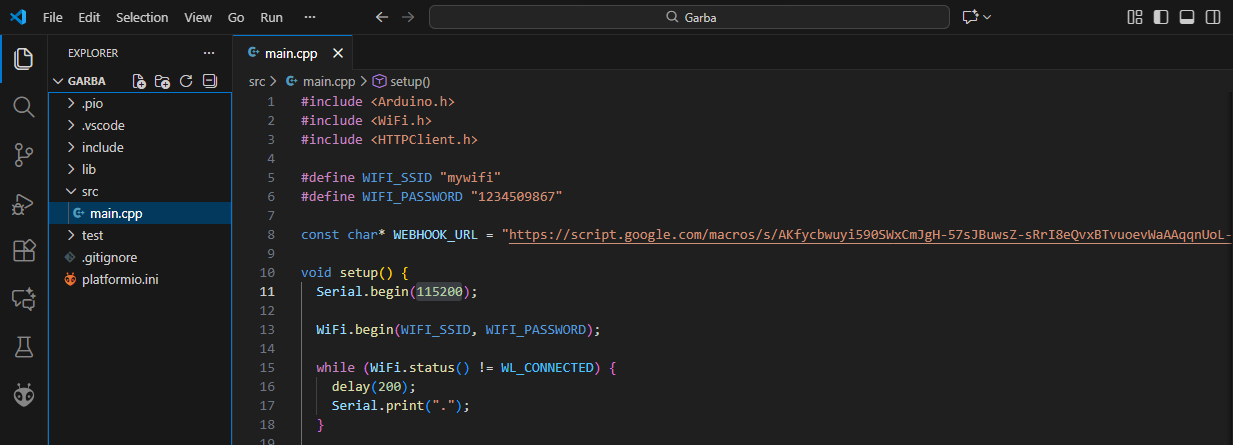Image resolution: width=1233 pixels, height=445 pixels.
Task: Open the Testing flask icon
Action: tap(23, 347)
